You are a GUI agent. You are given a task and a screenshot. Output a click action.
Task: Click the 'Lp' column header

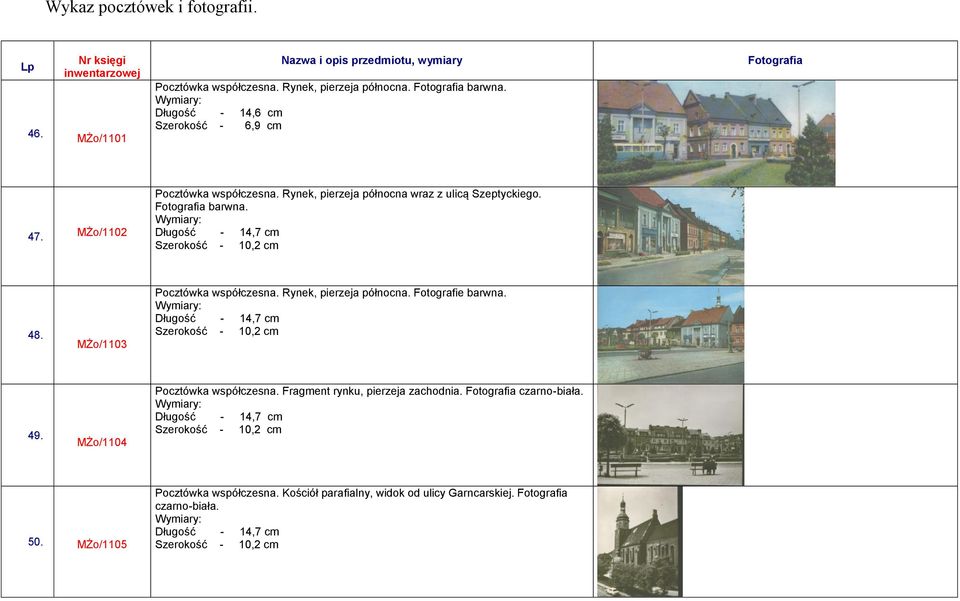coord(28,67)
